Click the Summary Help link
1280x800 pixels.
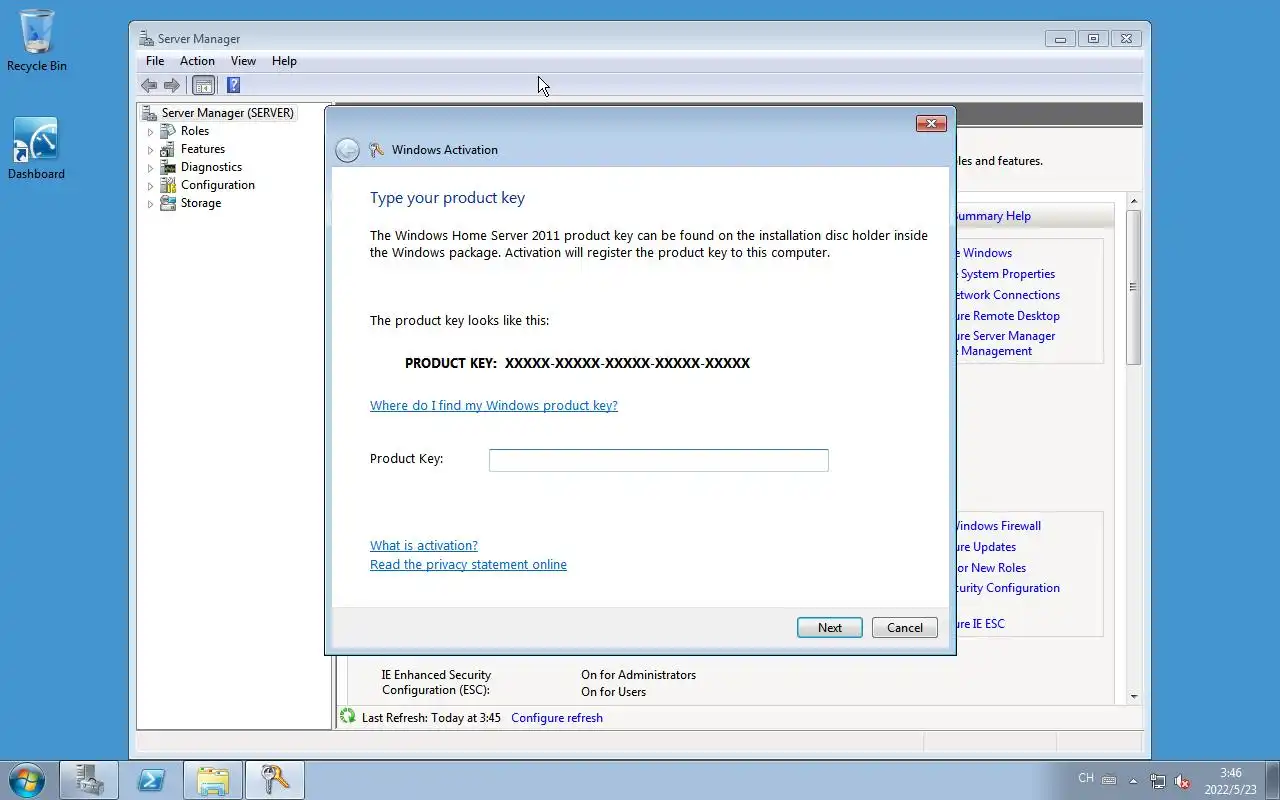[993, 216]
